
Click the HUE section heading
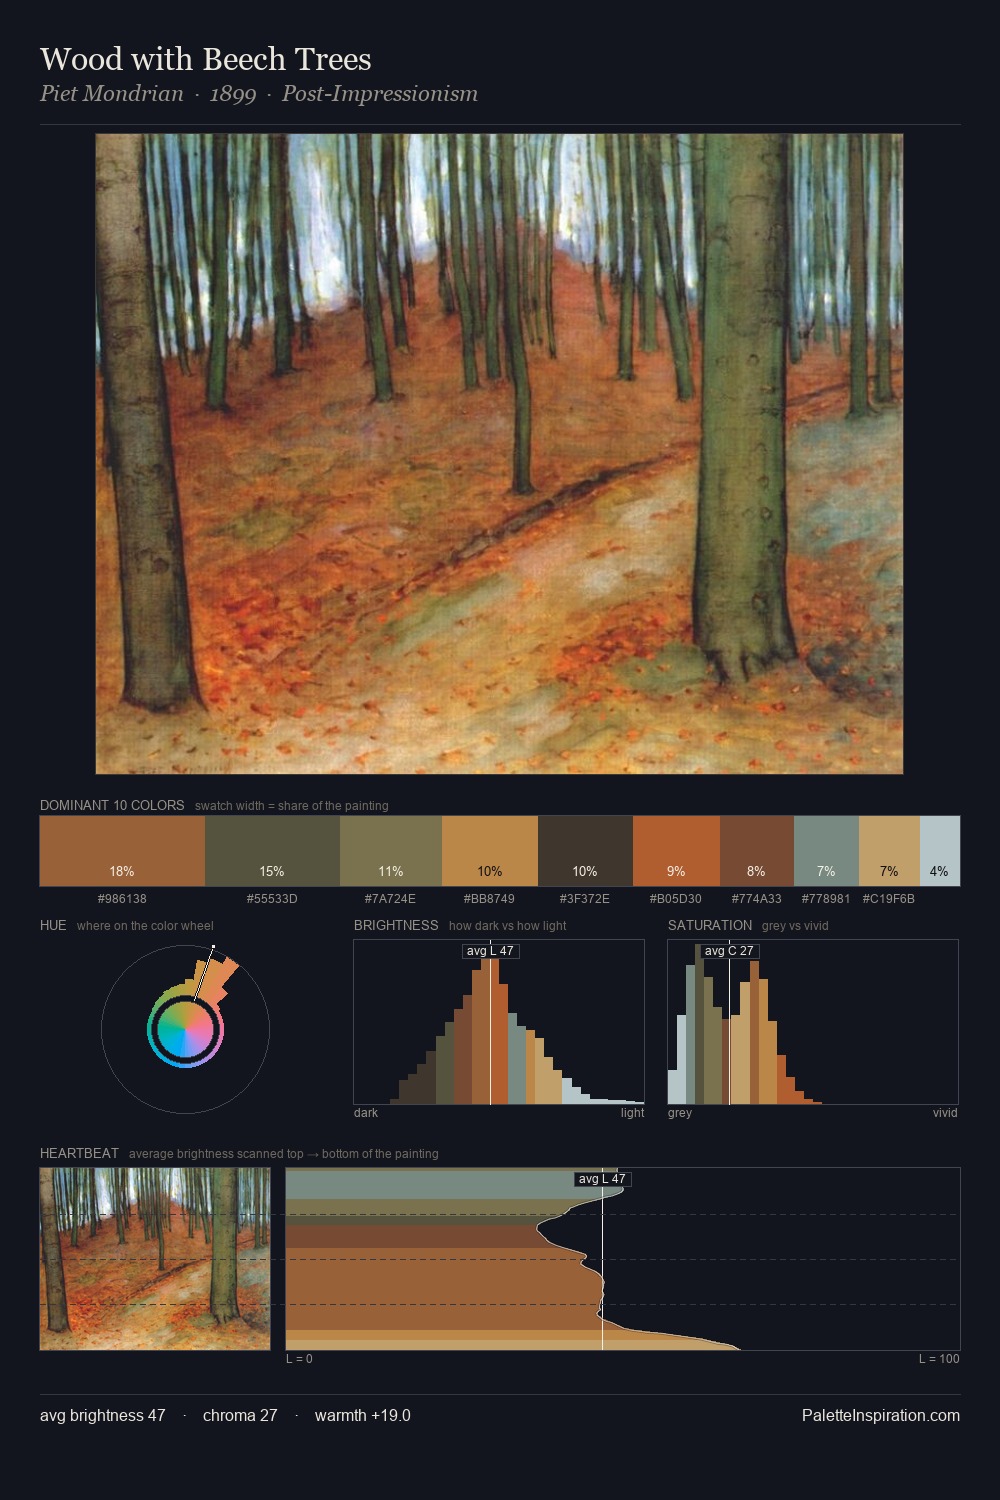click(x=53, y=925)
